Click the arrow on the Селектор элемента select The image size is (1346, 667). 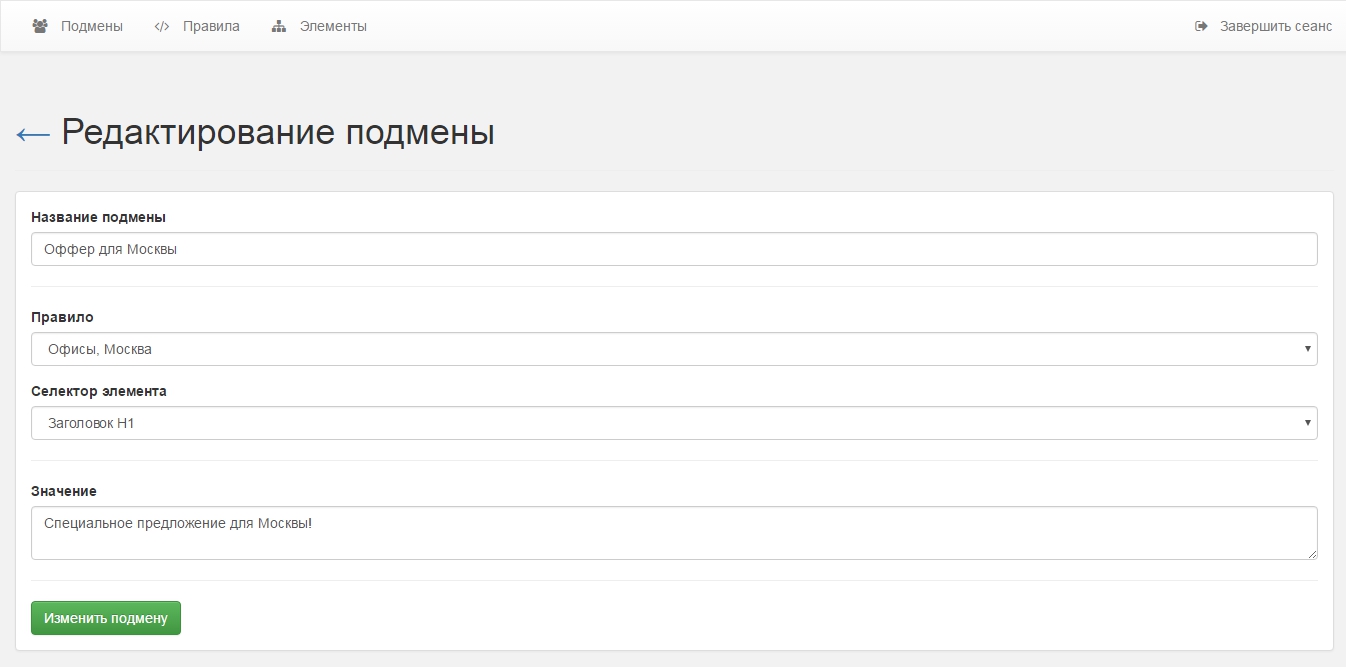click(x=1307, y=423)
